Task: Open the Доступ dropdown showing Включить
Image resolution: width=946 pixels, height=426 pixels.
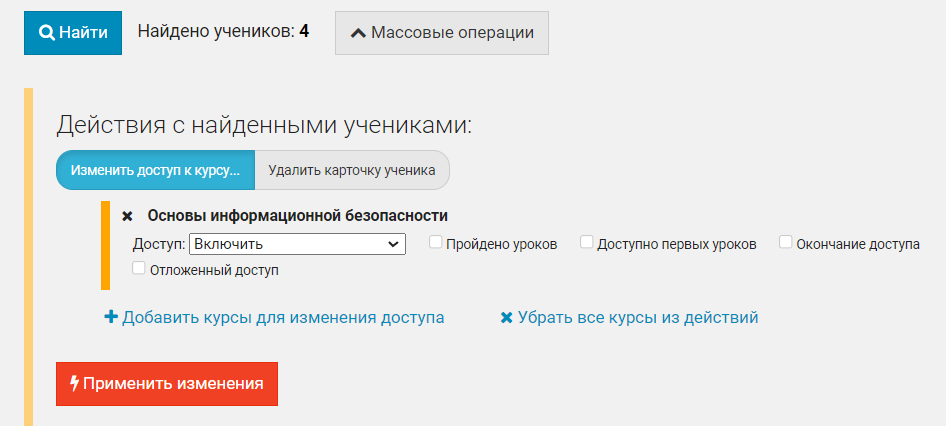Action: click(x=297, y=244)
